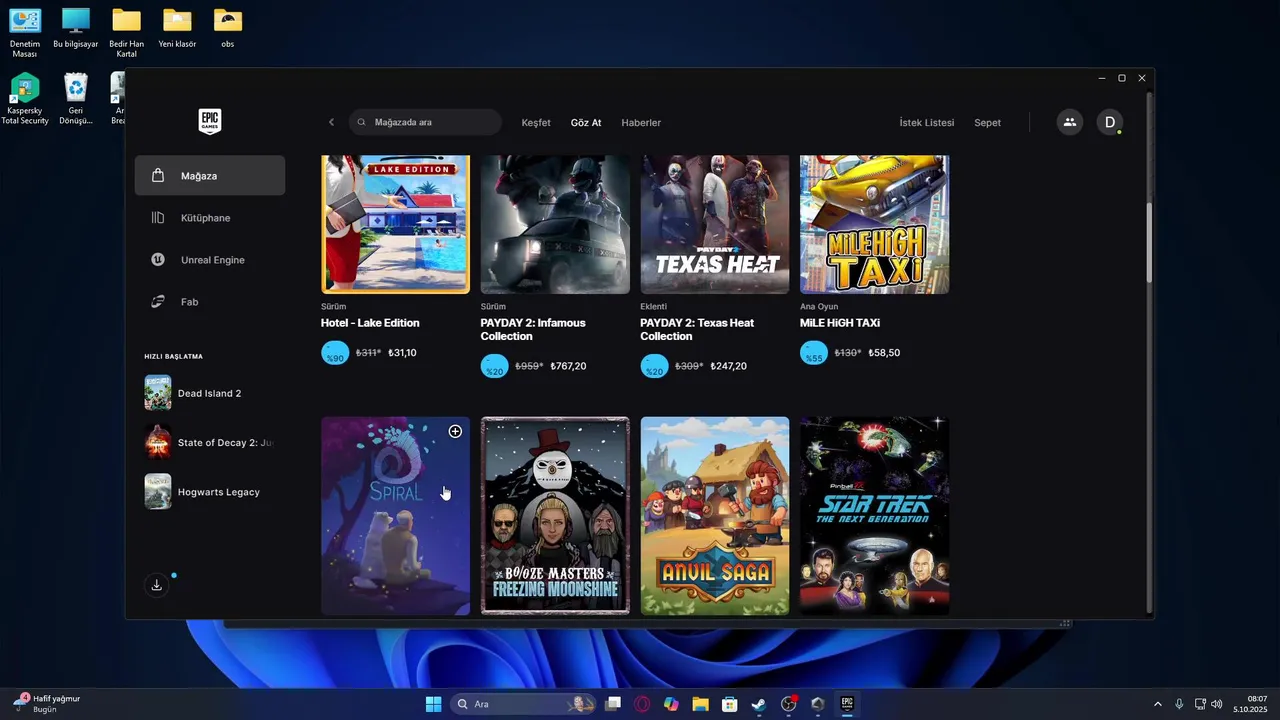This screenshot has width=1280, height=720.
Task: Open Bedir Han Kartal folder on desktop
Action: pyautogui.click(x=126, y=32)
